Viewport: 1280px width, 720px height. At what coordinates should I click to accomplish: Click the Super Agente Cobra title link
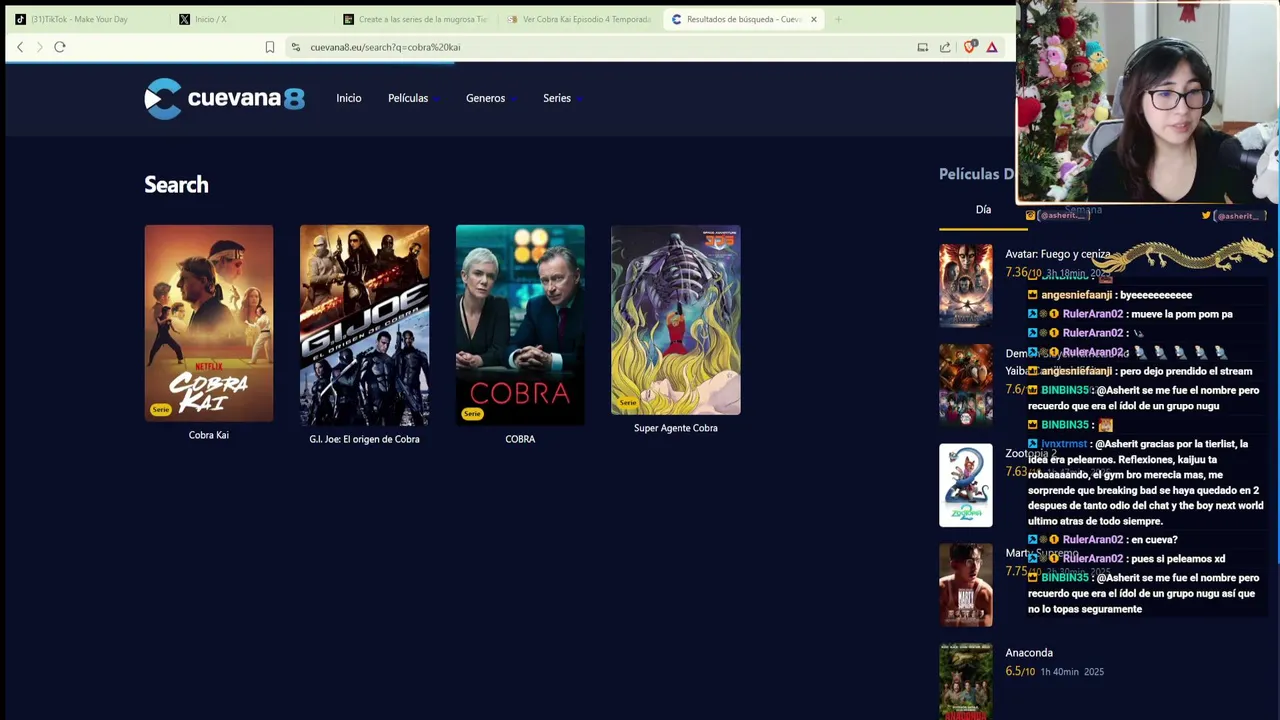point(676,428)
